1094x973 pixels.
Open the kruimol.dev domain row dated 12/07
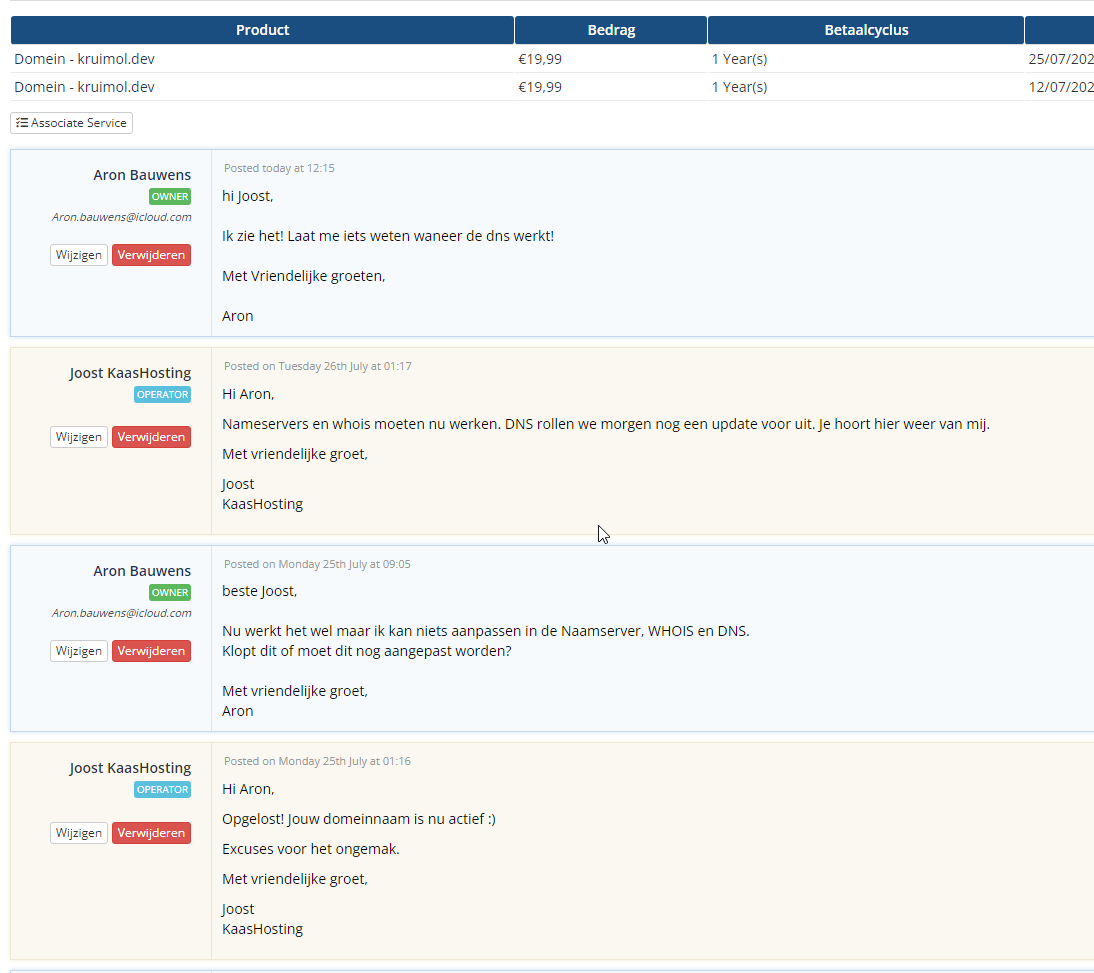pos(85,87)
